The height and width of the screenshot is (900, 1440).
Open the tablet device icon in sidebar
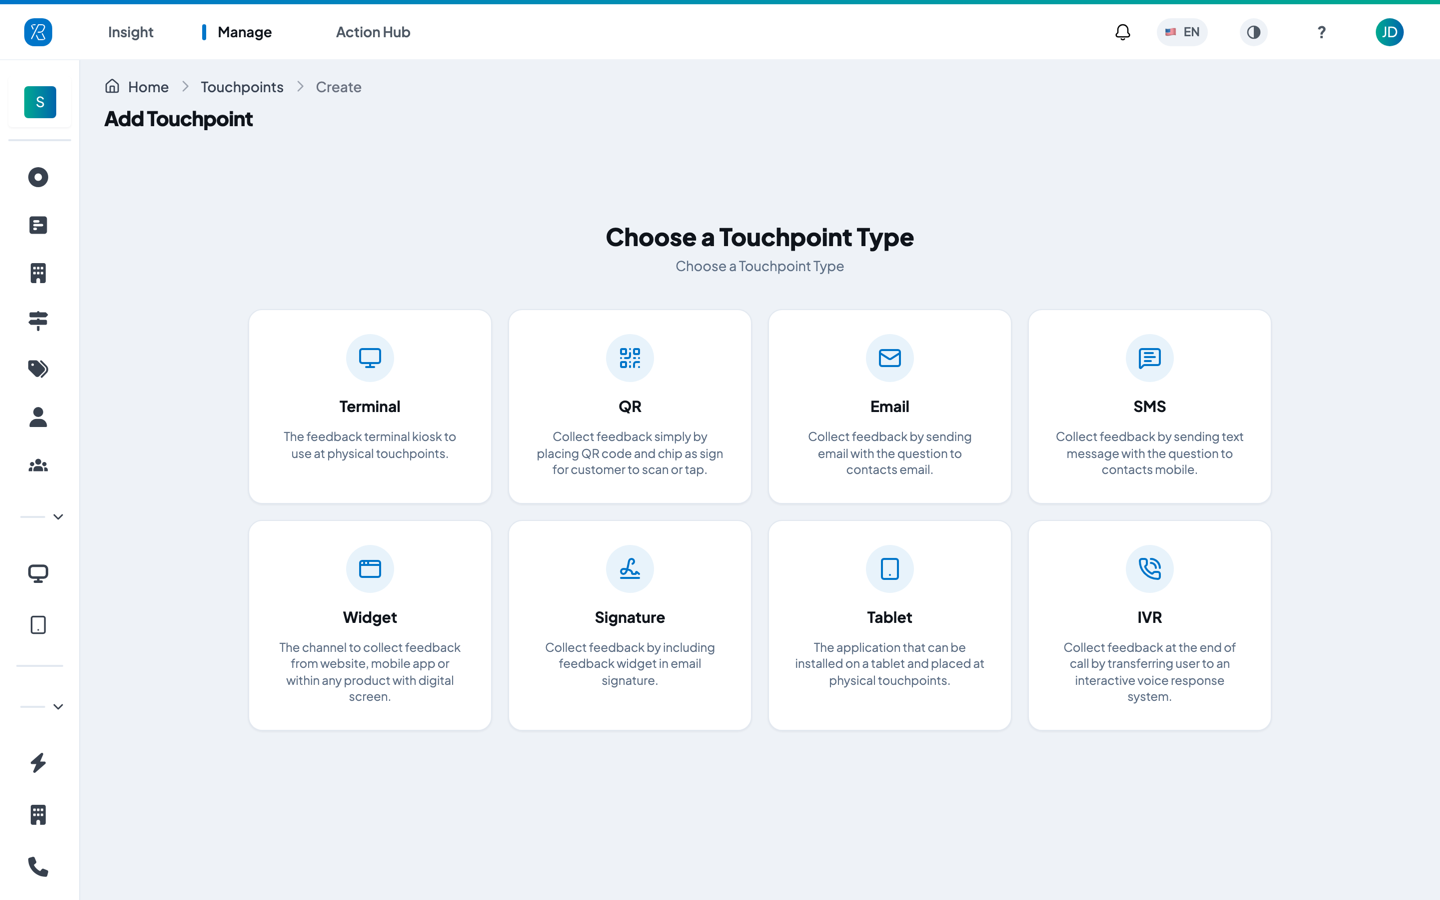(38, 625)
